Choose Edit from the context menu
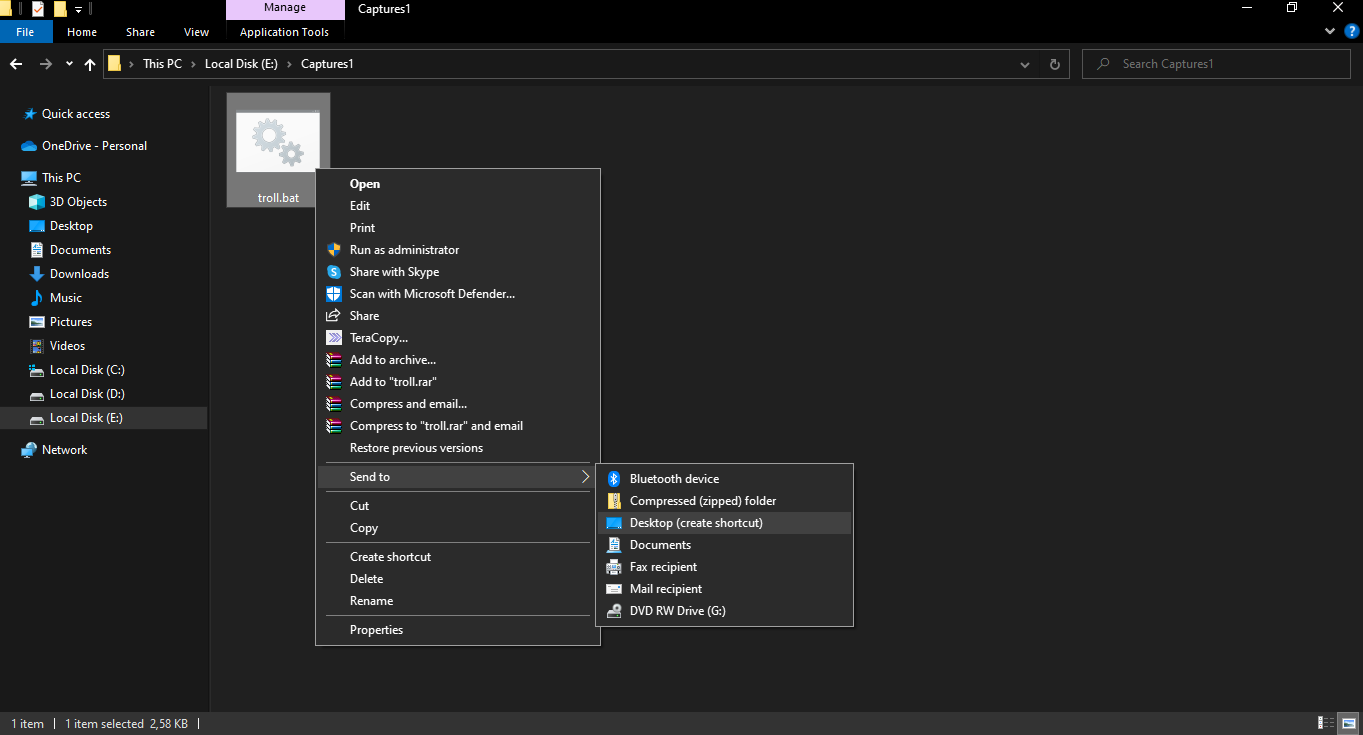 pos(458,206)
